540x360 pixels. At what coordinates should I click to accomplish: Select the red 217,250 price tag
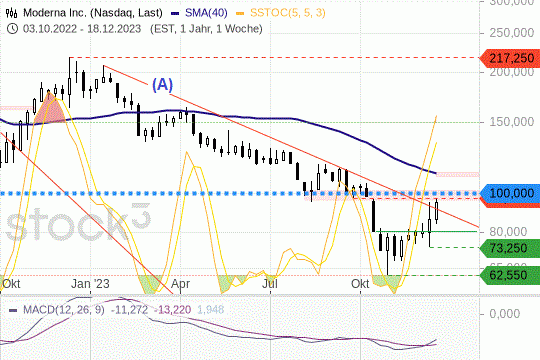pos(509,58)
